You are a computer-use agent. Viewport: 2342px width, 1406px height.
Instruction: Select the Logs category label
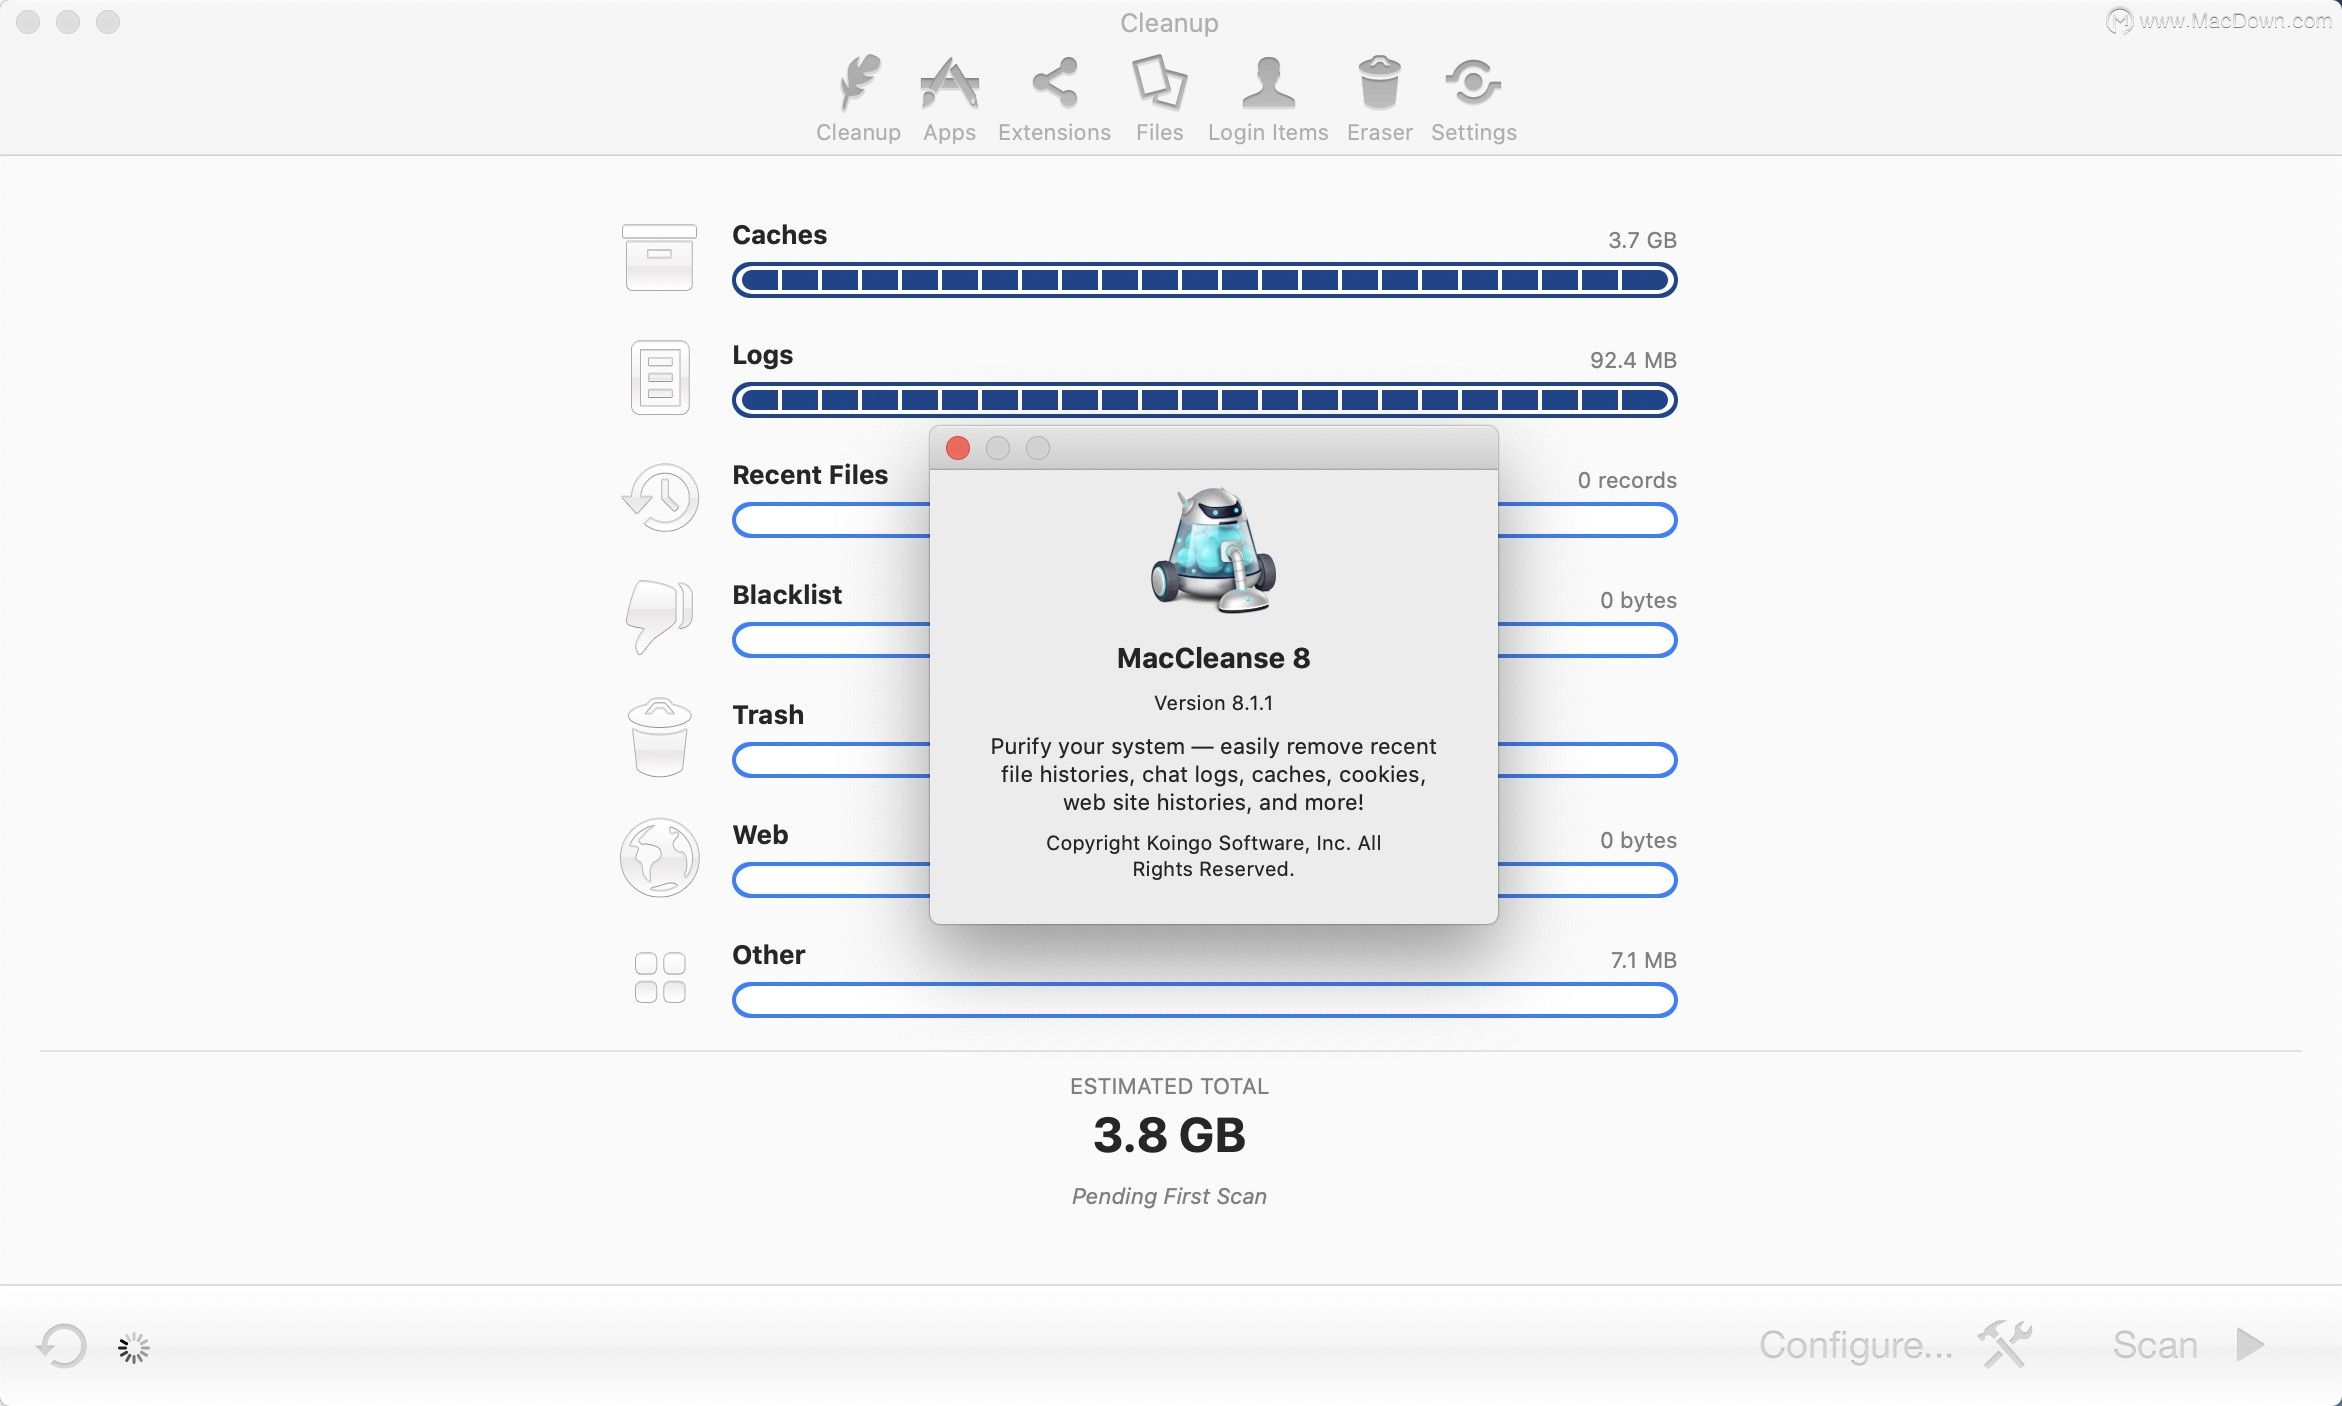tap(762, 356)
